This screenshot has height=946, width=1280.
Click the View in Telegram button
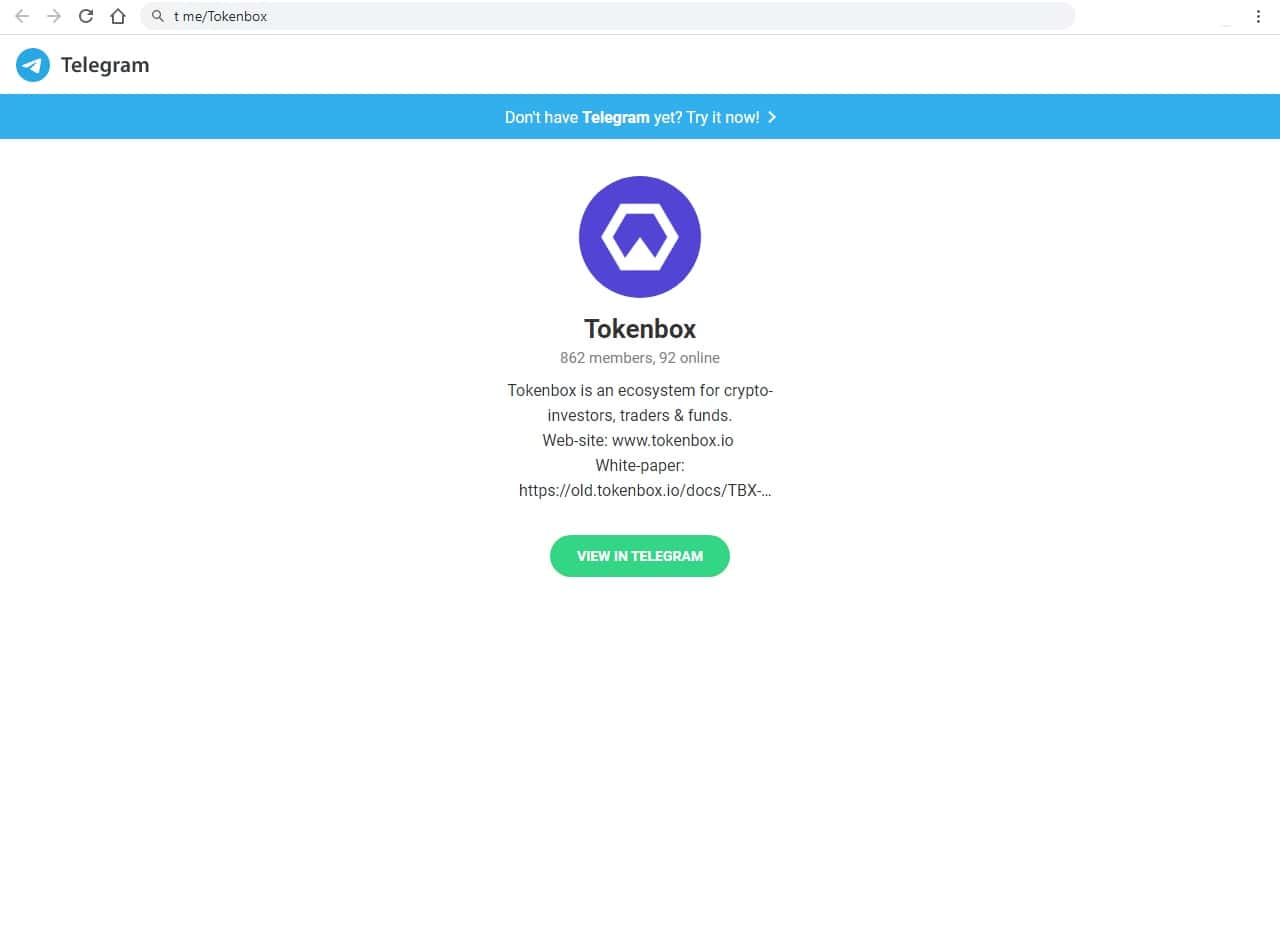point(640,556)
